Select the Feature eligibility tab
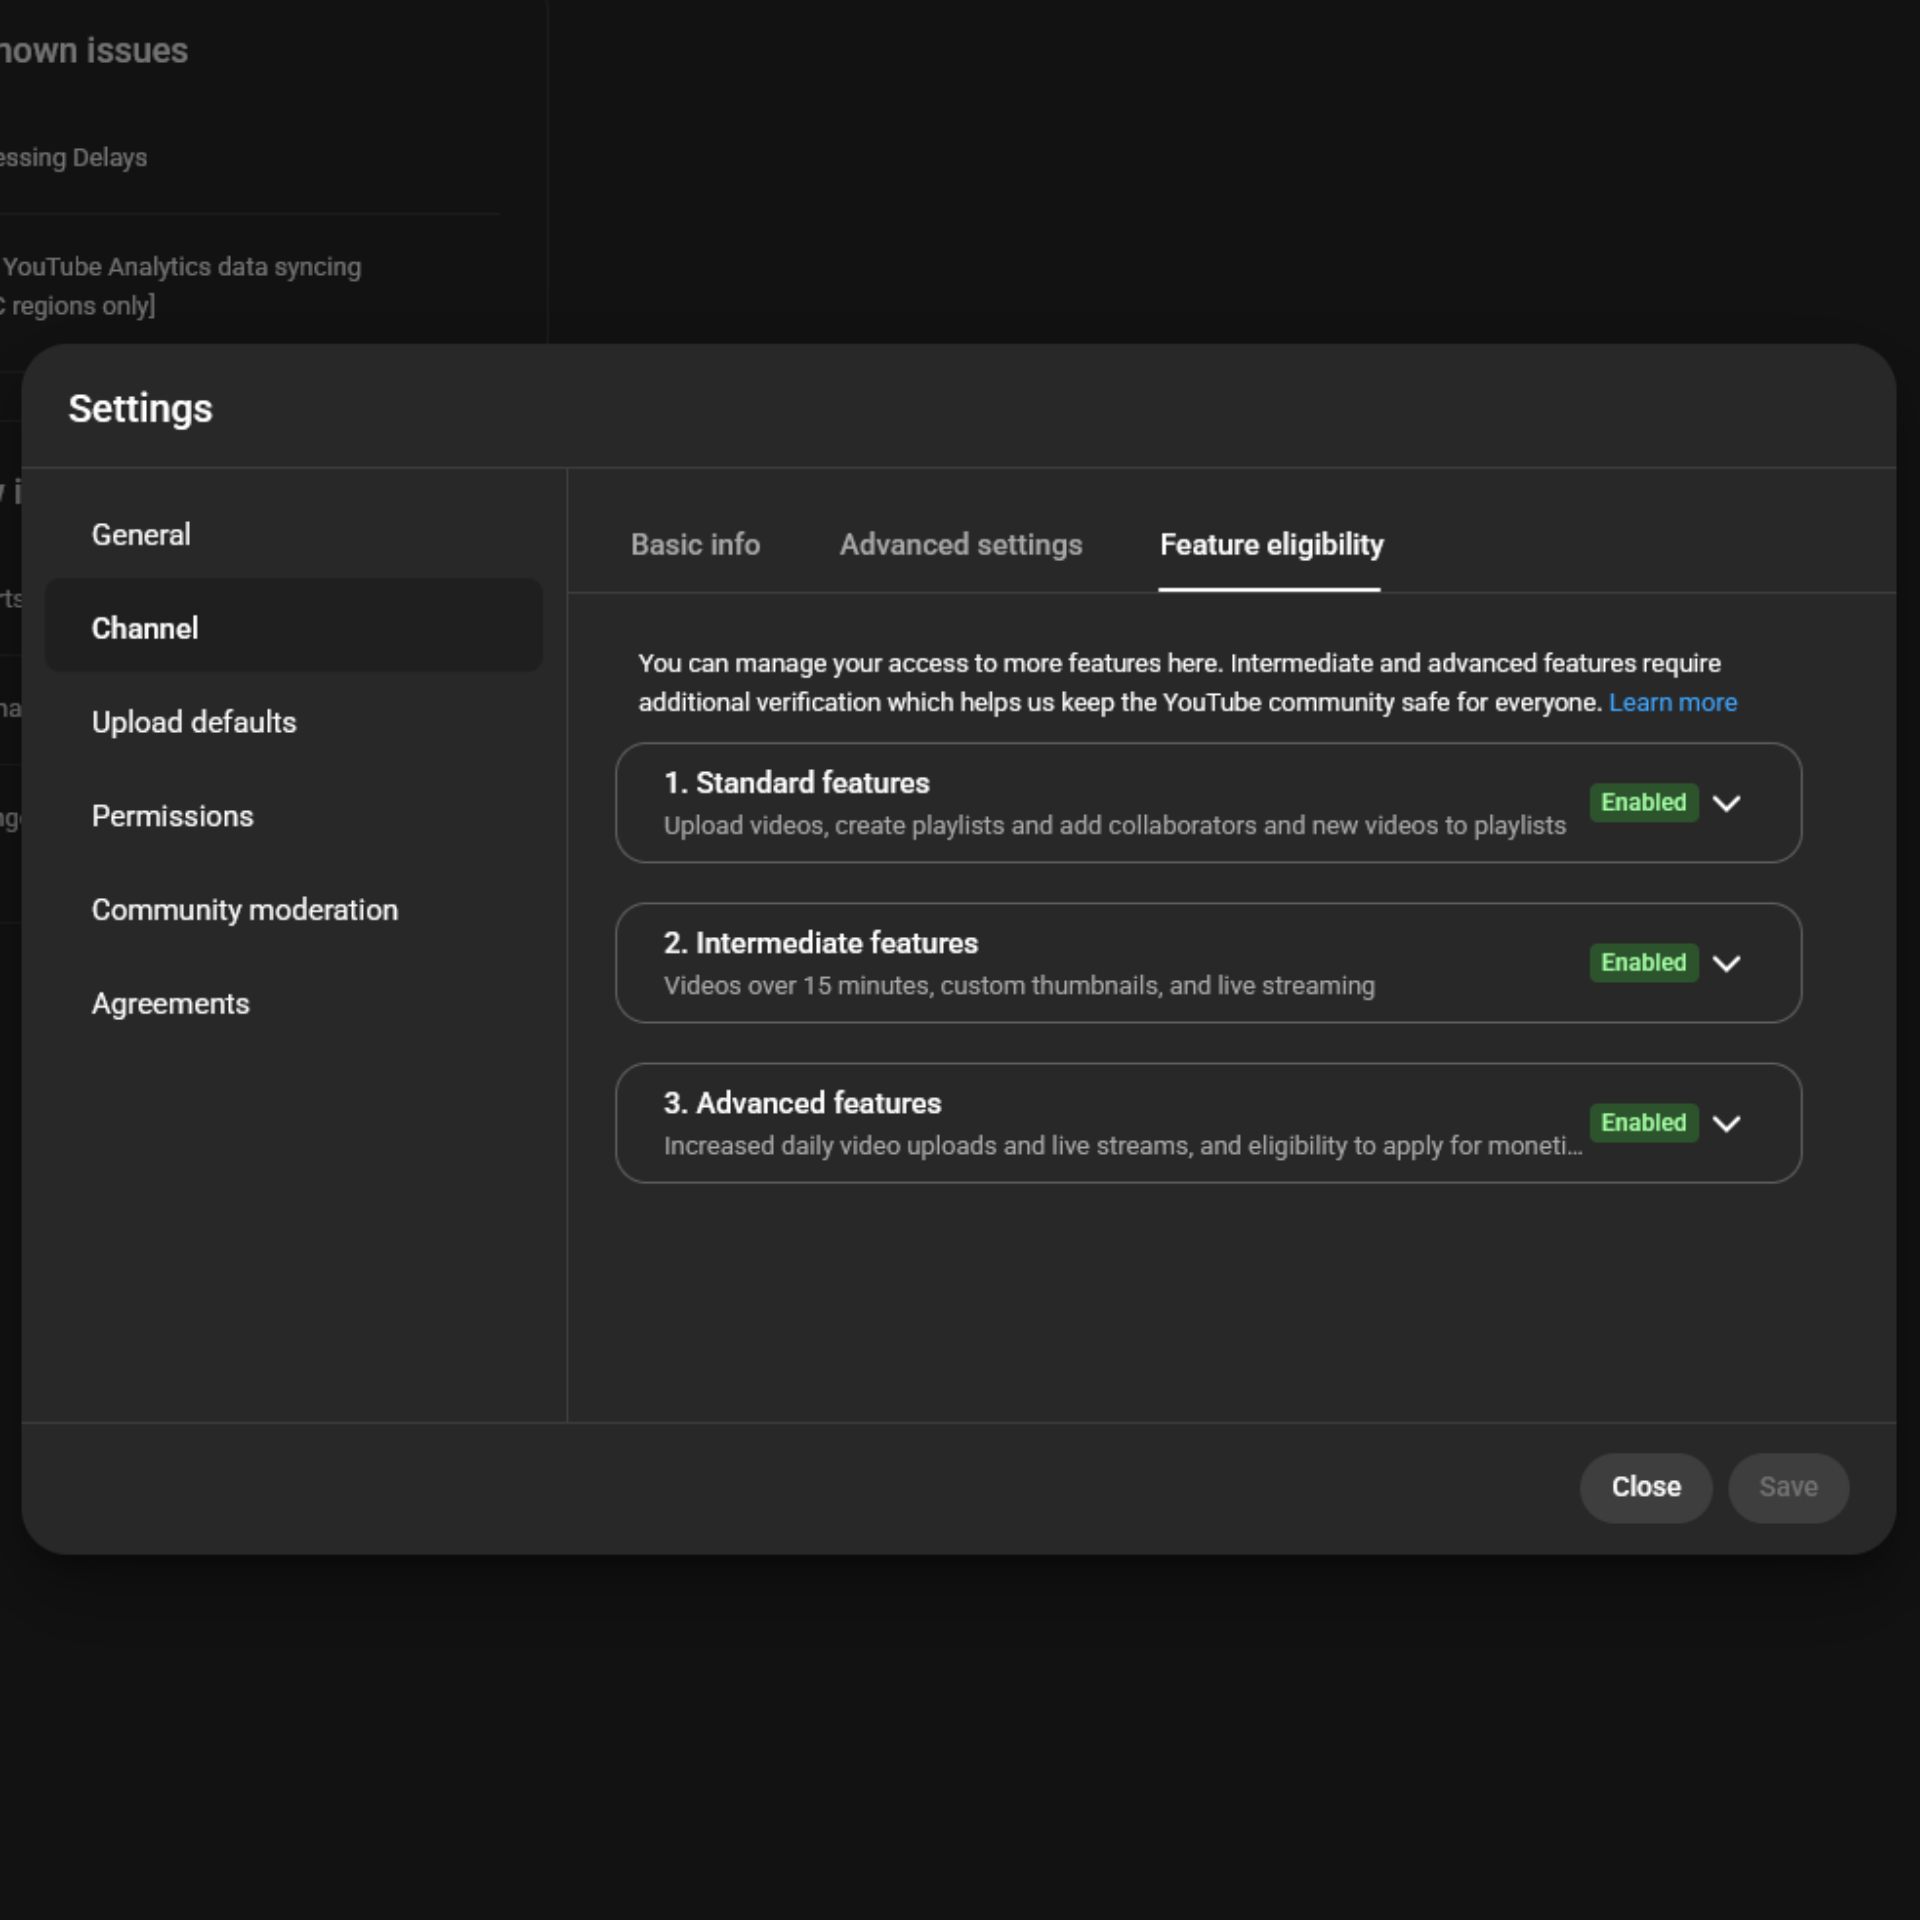Viewport: 1920px width, 1920px height. [1271, 544]
